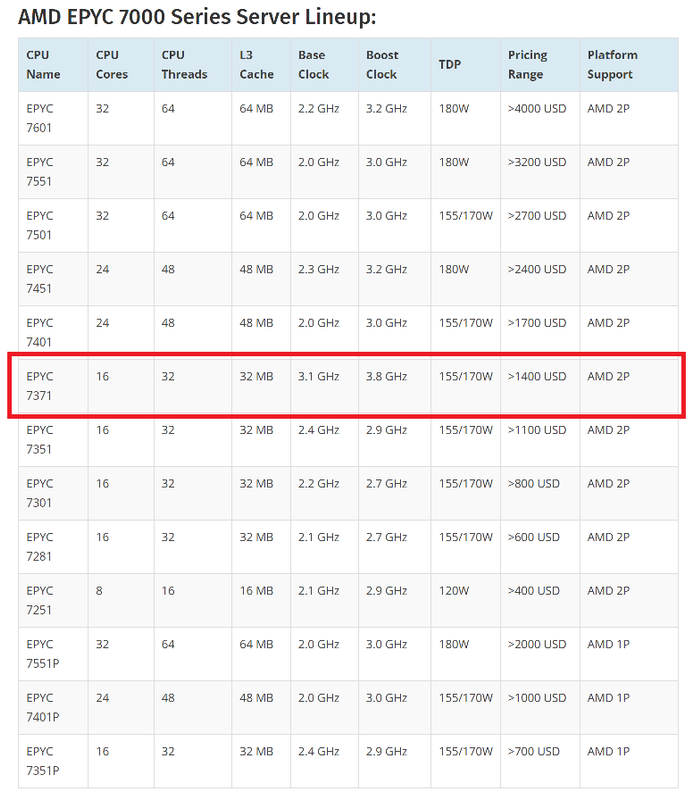Select the 'CPU Cores' column header
The image size is (694, 800).
pyautogui.click(x=121, y=65)
